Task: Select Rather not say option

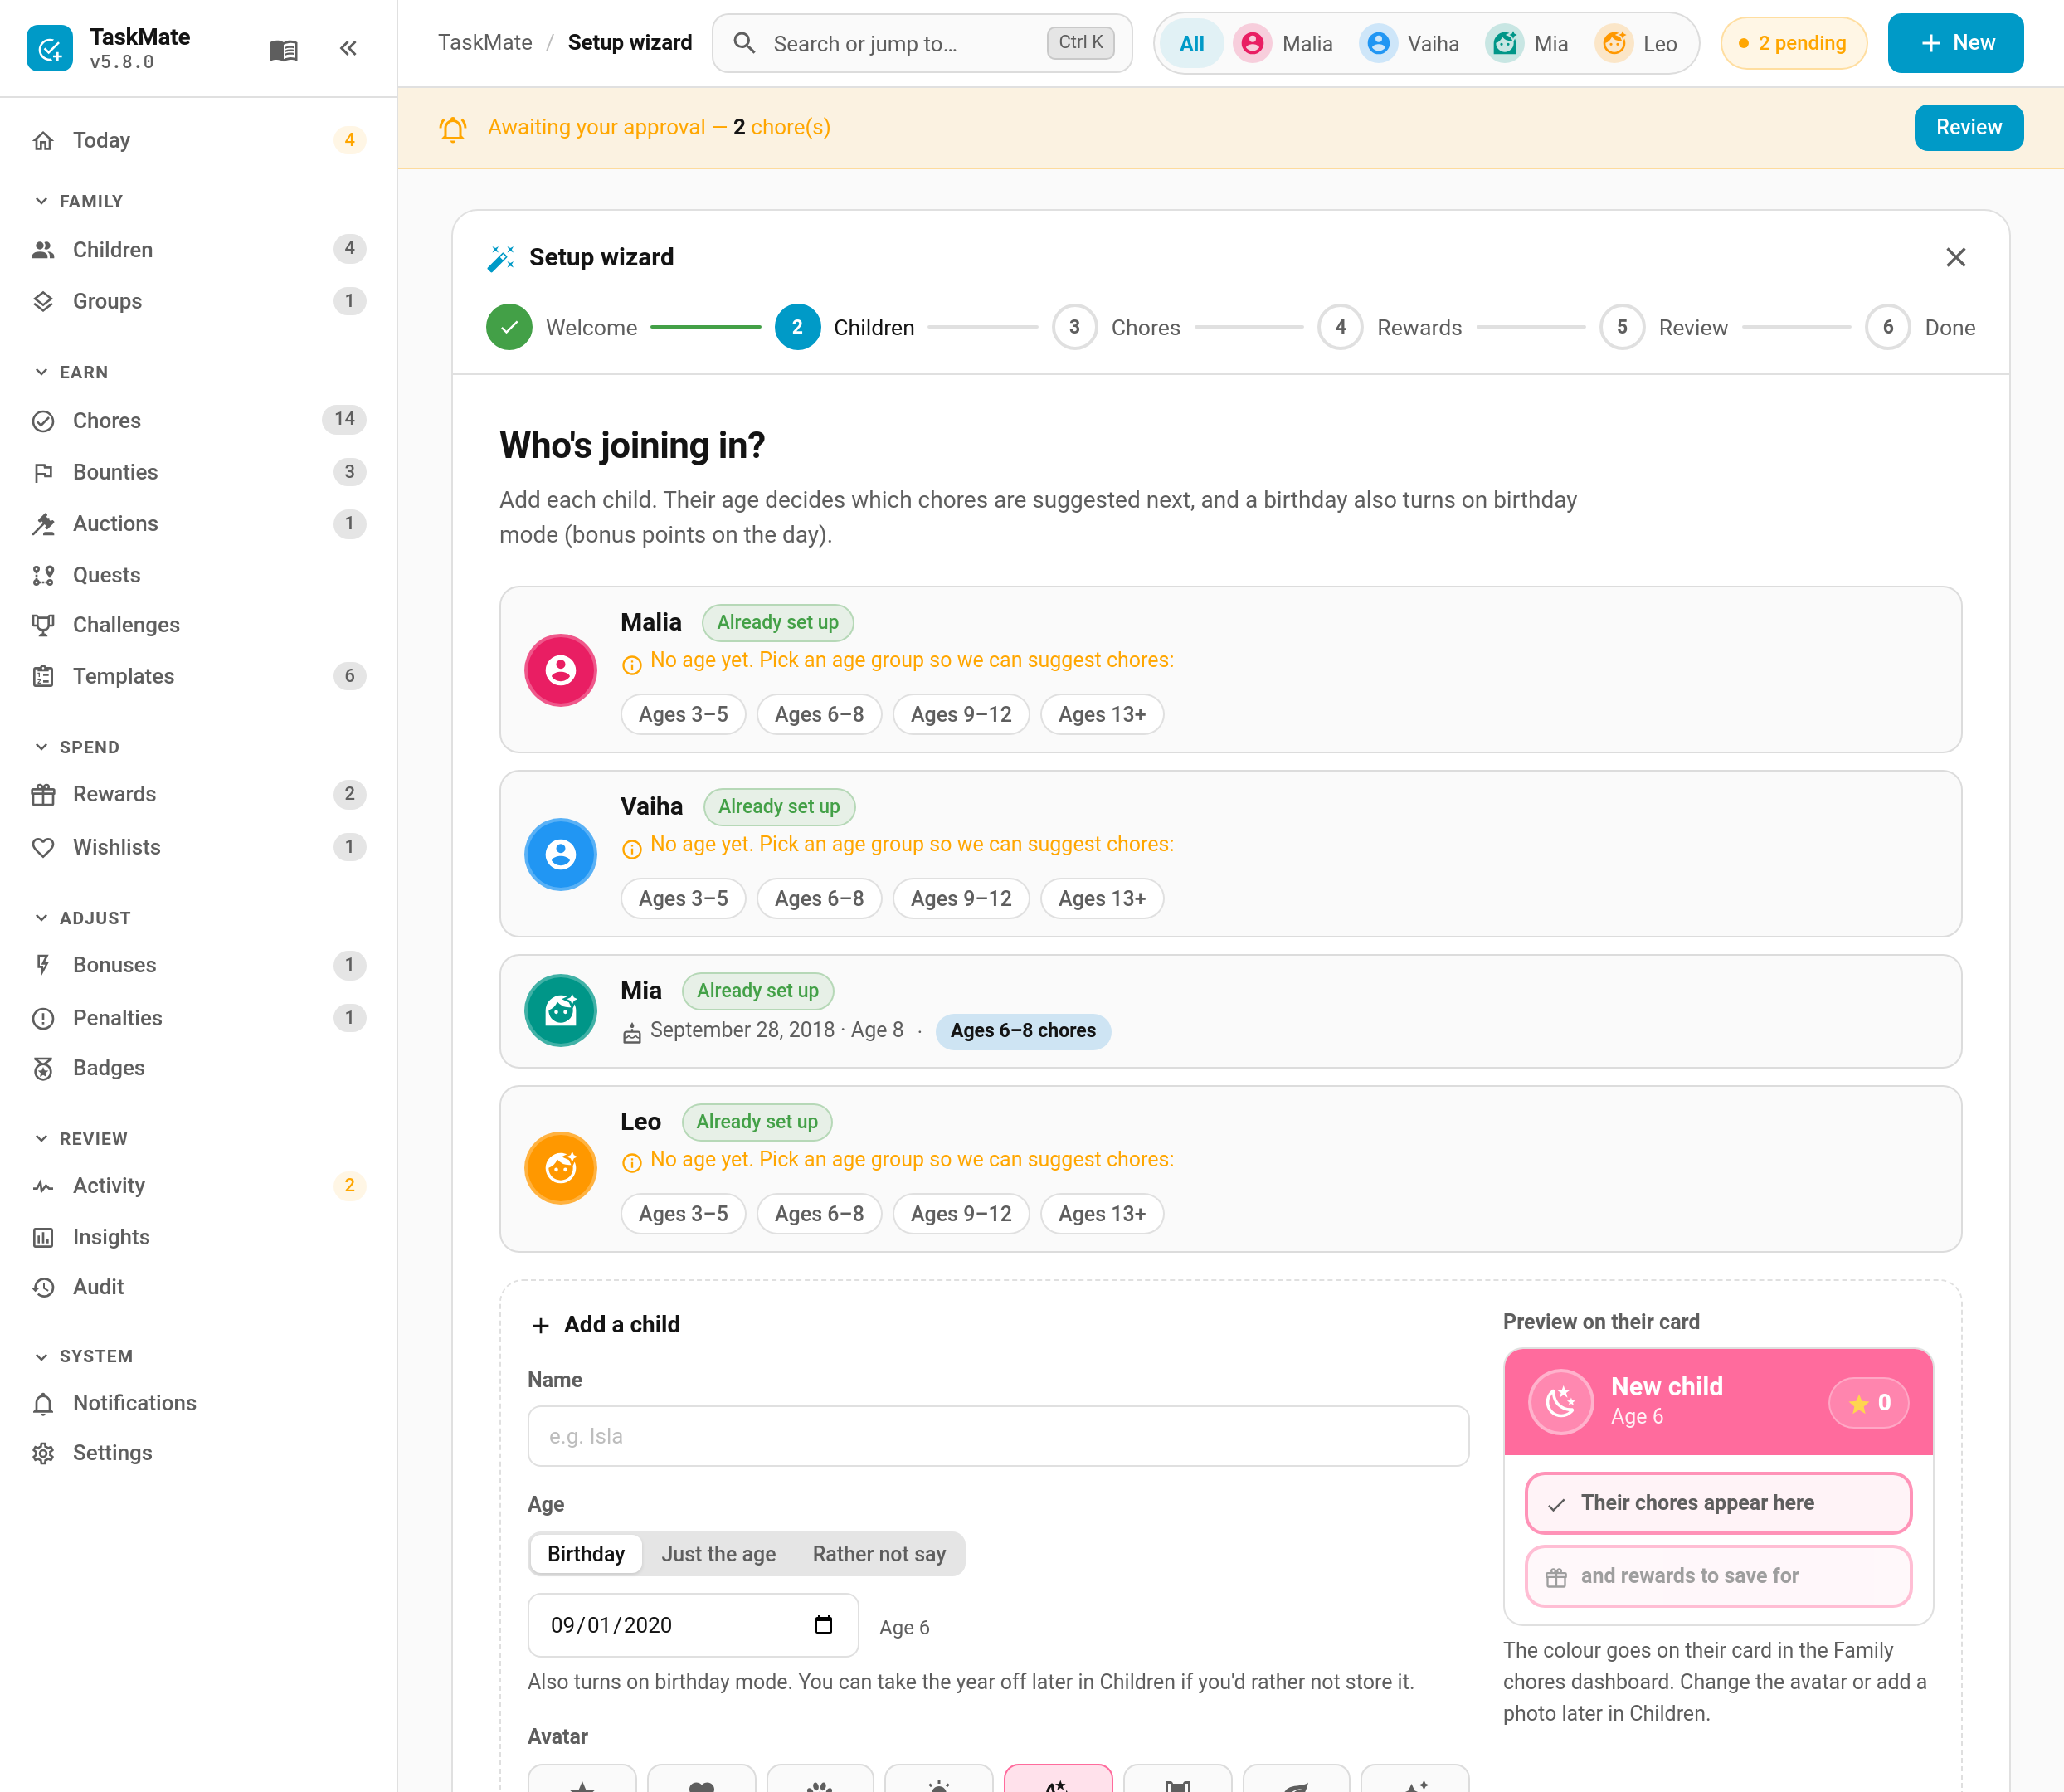Action: click(878, 1554)
